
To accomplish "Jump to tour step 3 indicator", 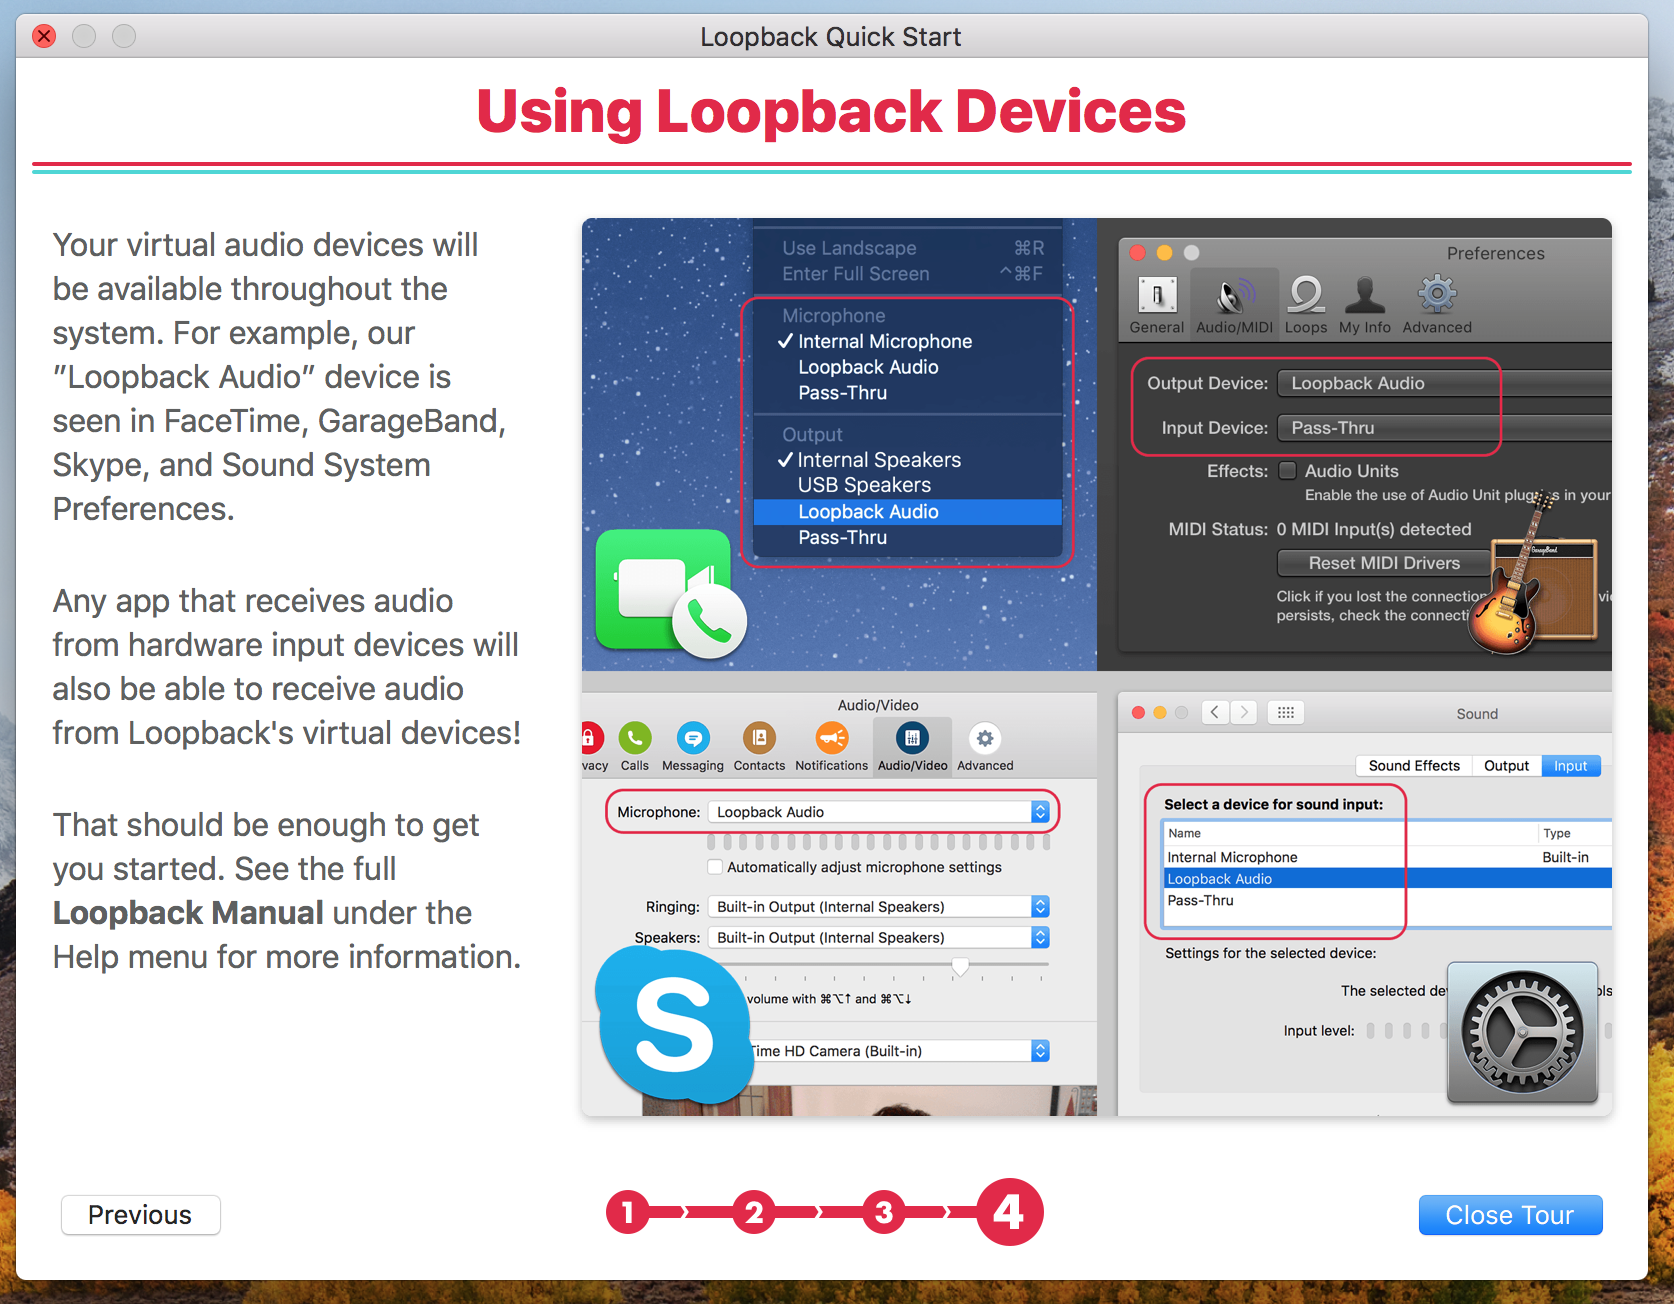I will pos(884,1212).
